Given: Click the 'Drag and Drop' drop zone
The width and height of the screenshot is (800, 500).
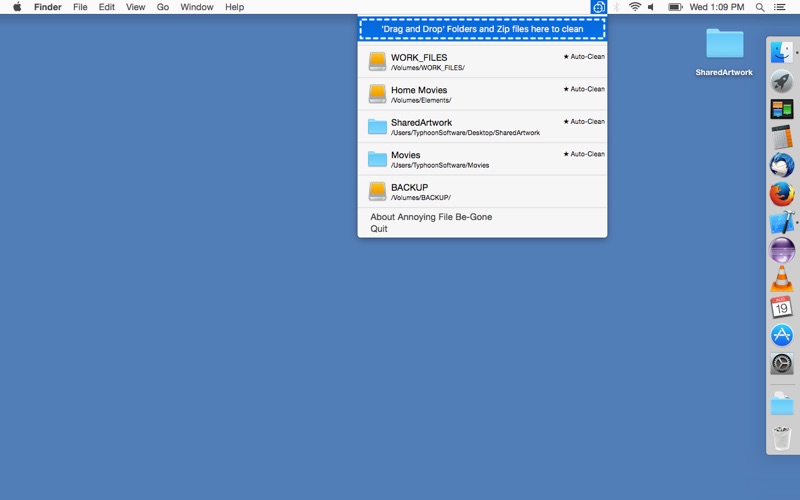Looking at the screenshot, I should (x=482, y=29).
